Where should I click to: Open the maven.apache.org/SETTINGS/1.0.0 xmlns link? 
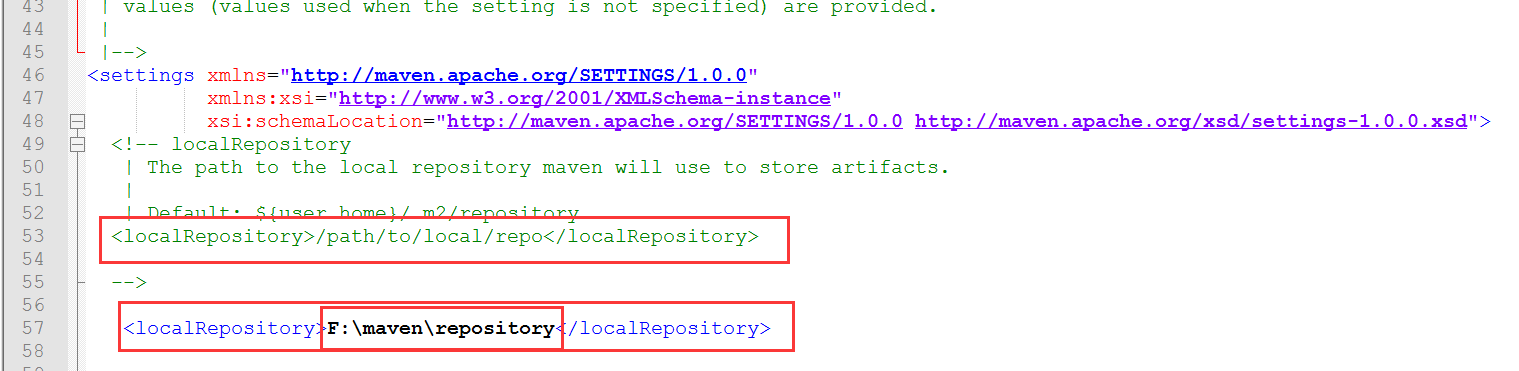tap(519, 75)
